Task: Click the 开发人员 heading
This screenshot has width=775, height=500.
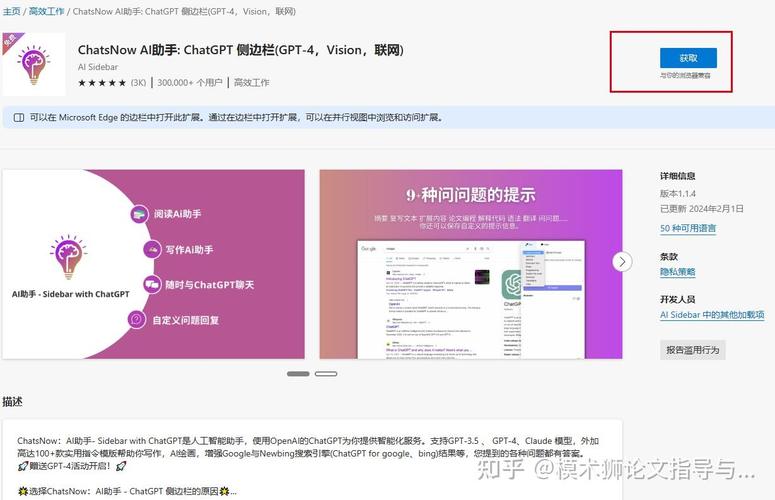Action: pos(678,299)
